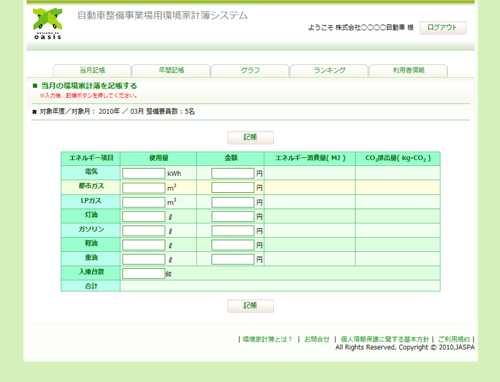Click the 都市ガス row label

(x=91, y=186)
